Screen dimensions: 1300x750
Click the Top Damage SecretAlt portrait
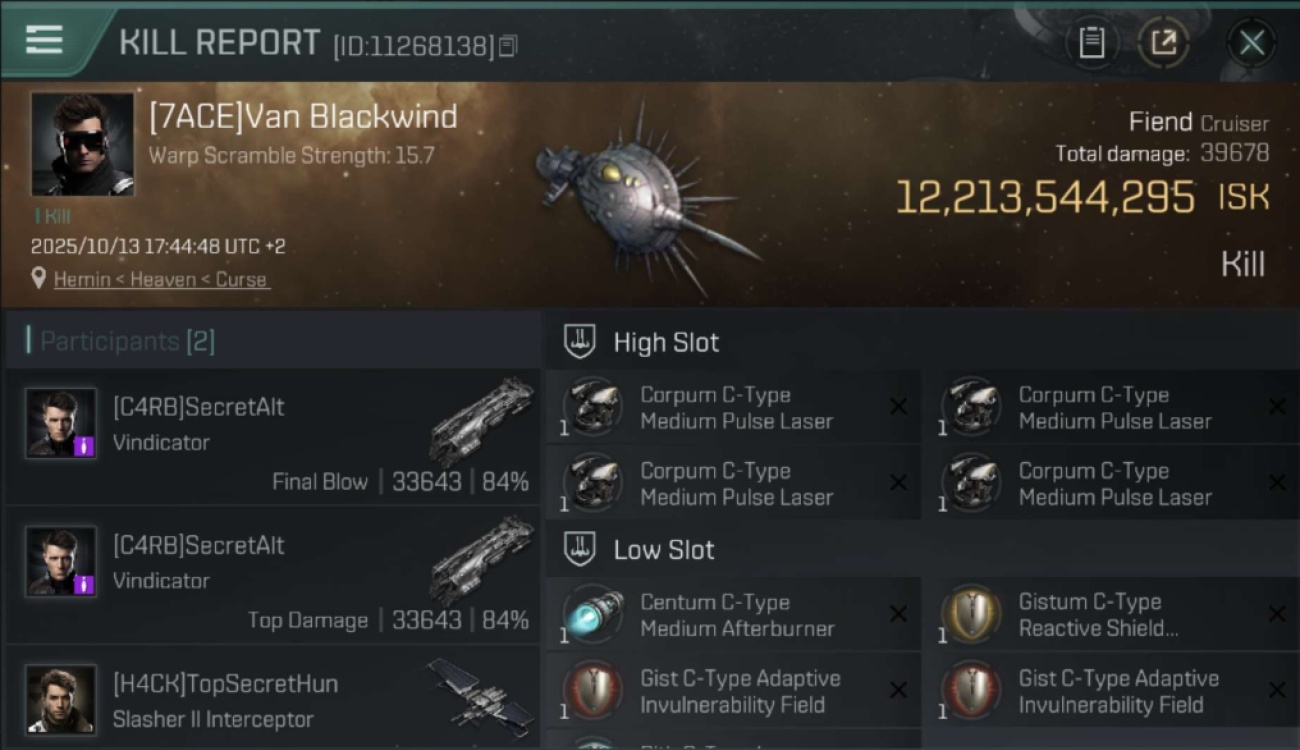pos(61,562)
